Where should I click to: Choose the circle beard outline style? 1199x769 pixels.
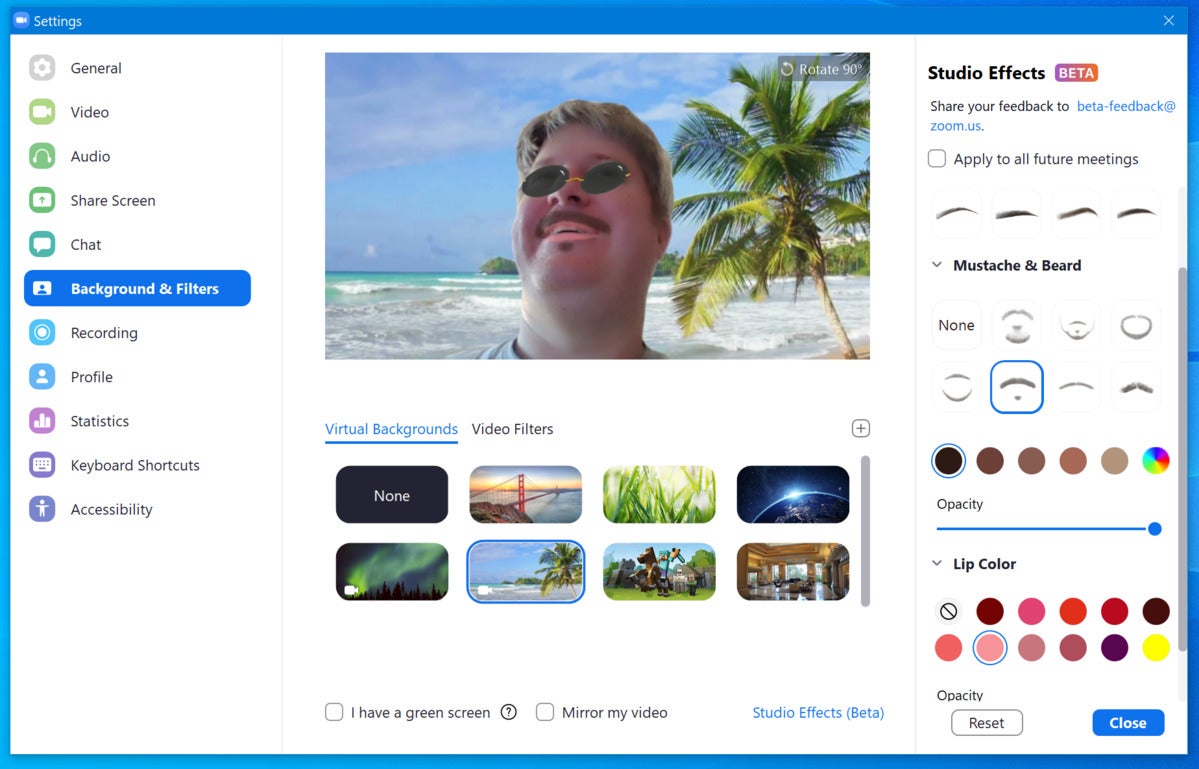pyautogui.click(x=1136, y=326)
